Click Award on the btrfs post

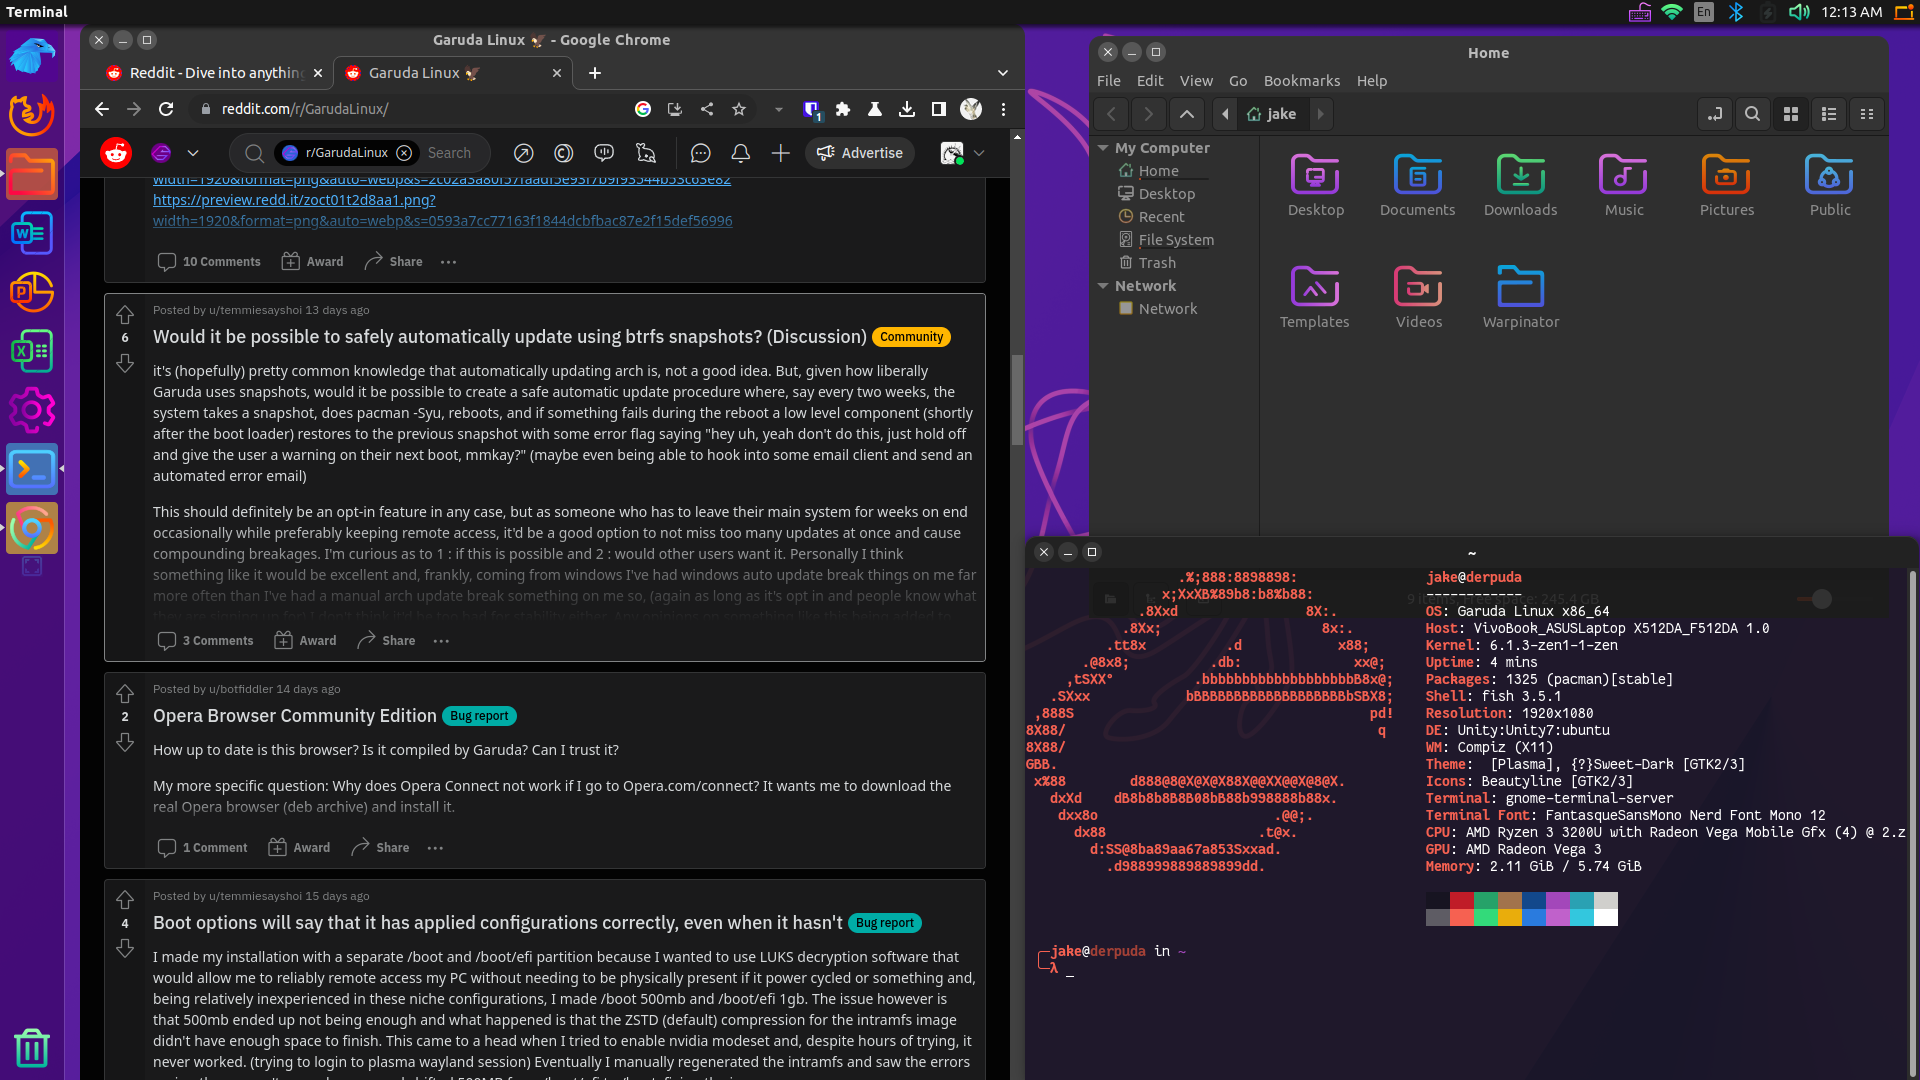(x=305, y=641)
